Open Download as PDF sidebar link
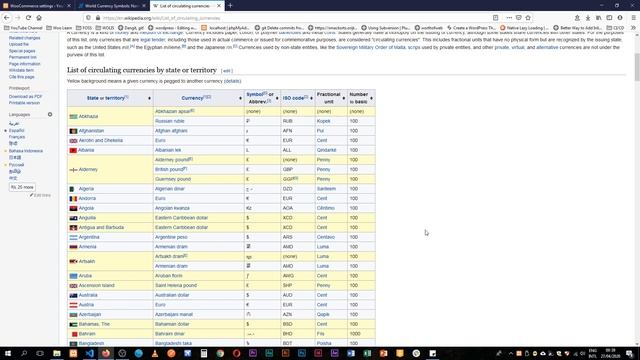The image size is (640, 360). pos(26,96)
